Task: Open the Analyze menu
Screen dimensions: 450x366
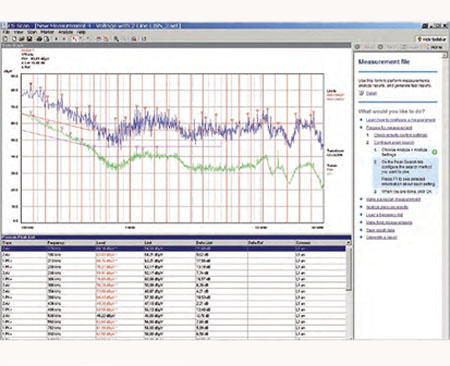Action: 66,32
